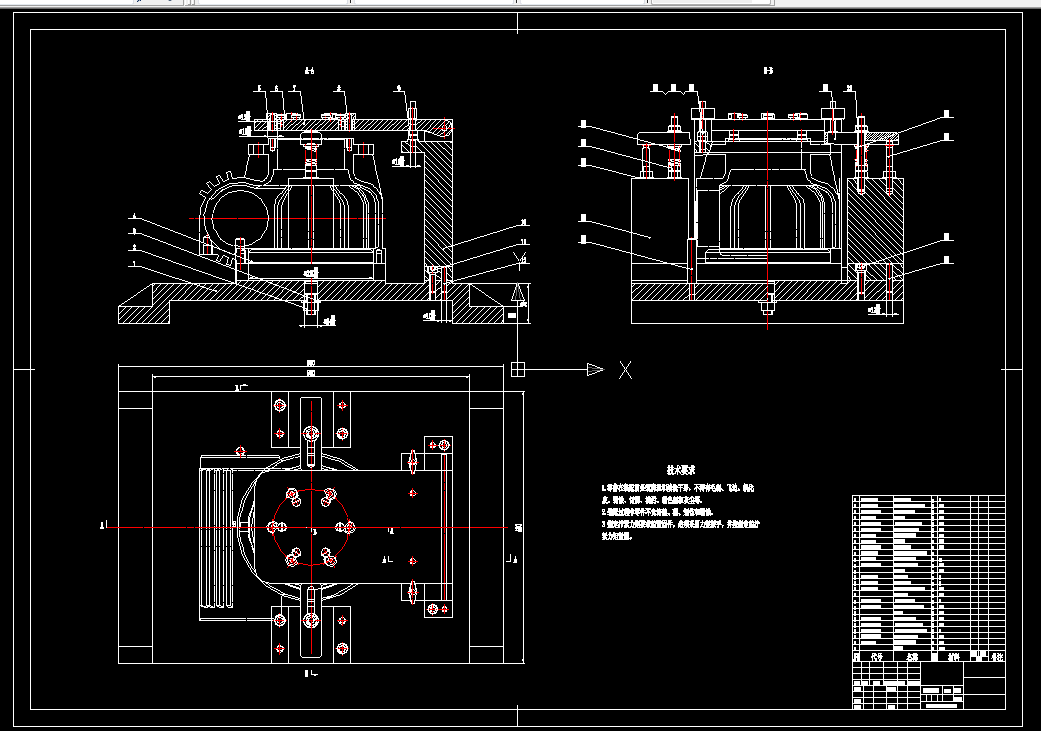This screenshot has width=1041, height=731.
Task: Click the X axis arrowhead of the UCS icon
Action: 596,370
